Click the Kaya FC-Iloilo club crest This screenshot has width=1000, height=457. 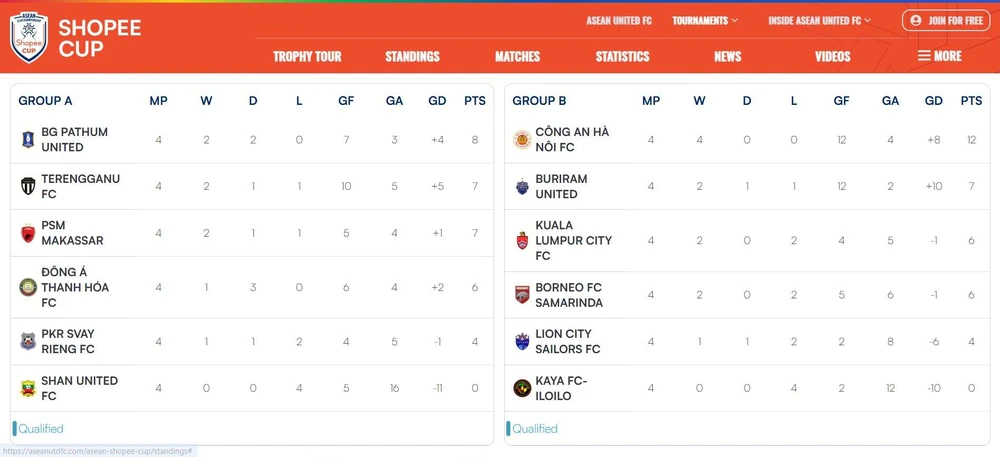click(x=522, y=389)
